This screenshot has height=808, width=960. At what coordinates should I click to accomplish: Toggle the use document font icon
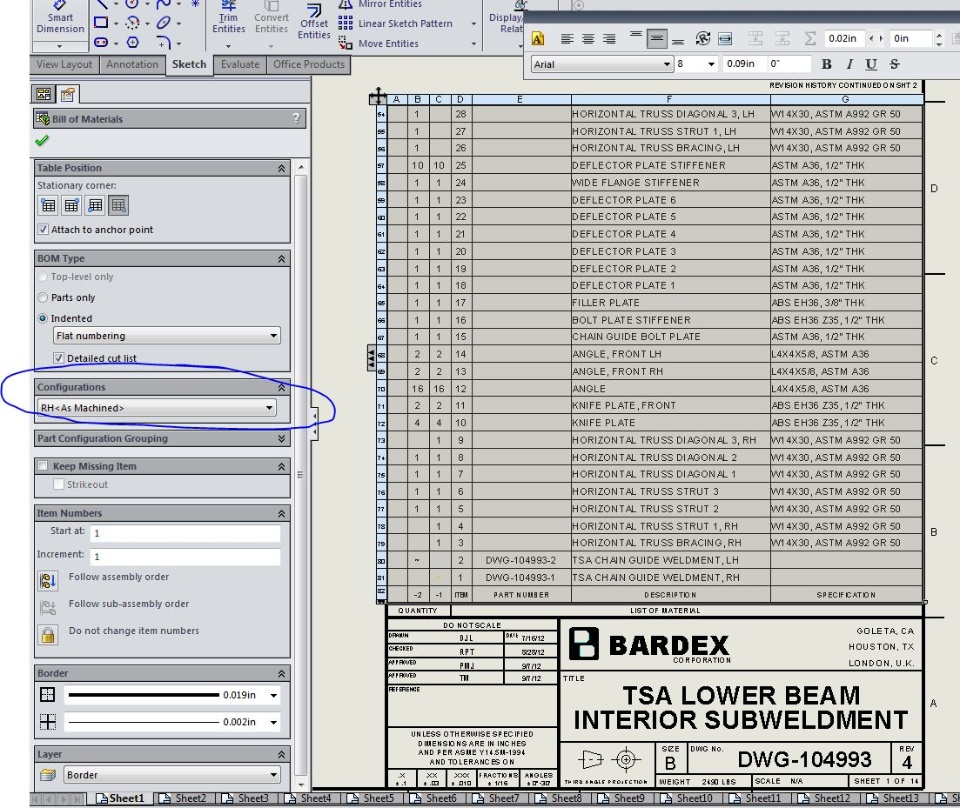point(538,39)
